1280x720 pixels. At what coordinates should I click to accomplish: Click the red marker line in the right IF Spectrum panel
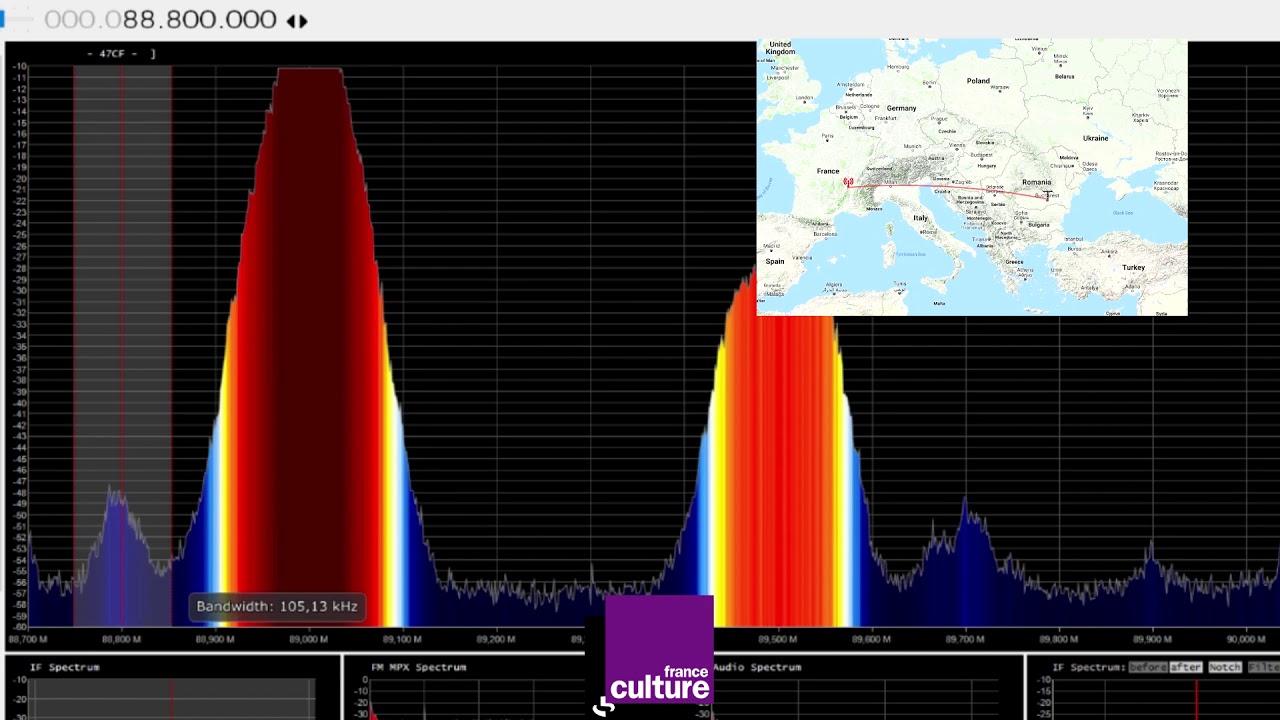pos(1196,699)
